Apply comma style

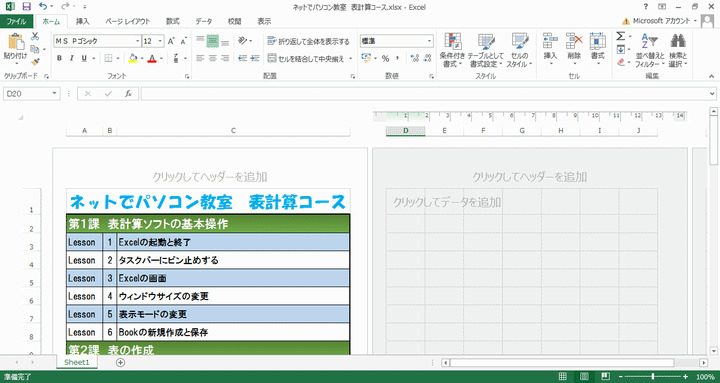397,58
